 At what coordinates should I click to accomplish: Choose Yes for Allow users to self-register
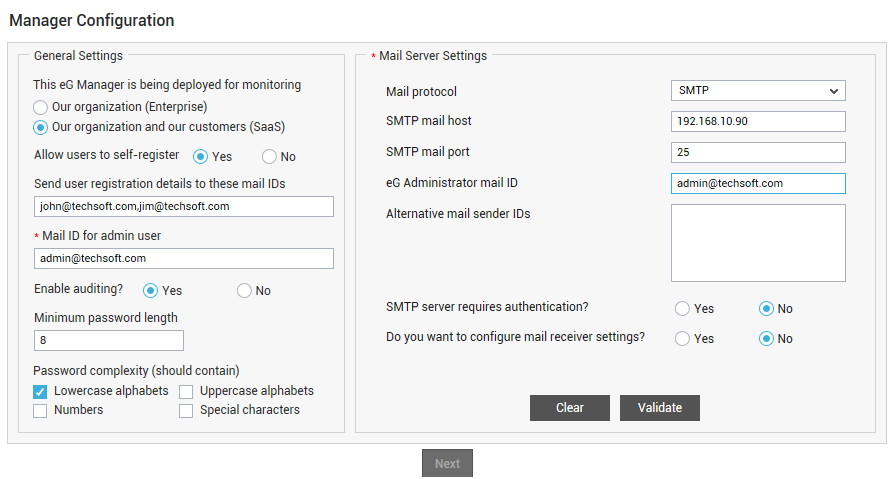200,157
